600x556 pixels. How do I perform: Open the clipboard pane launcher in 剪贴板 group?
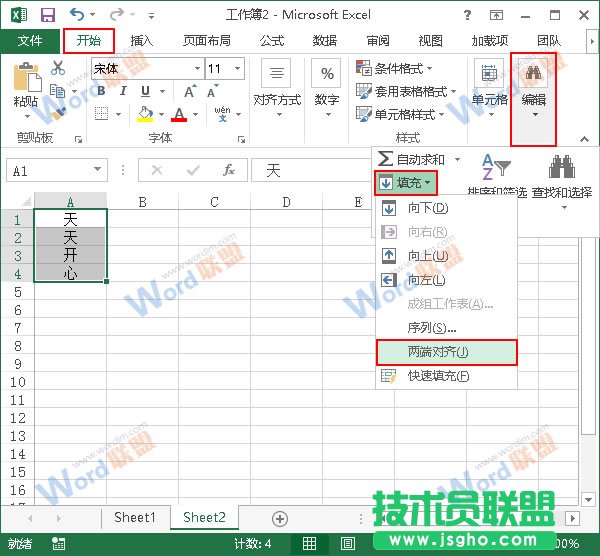[78, 139]
